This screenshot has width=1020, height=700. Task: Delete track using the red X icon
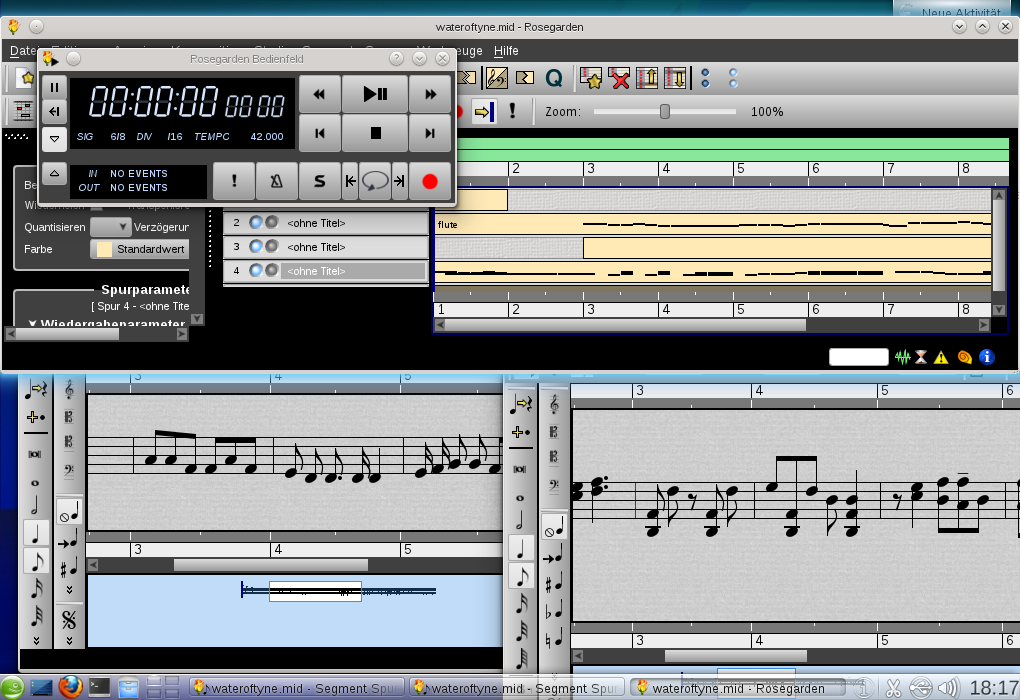pos(619,79)
